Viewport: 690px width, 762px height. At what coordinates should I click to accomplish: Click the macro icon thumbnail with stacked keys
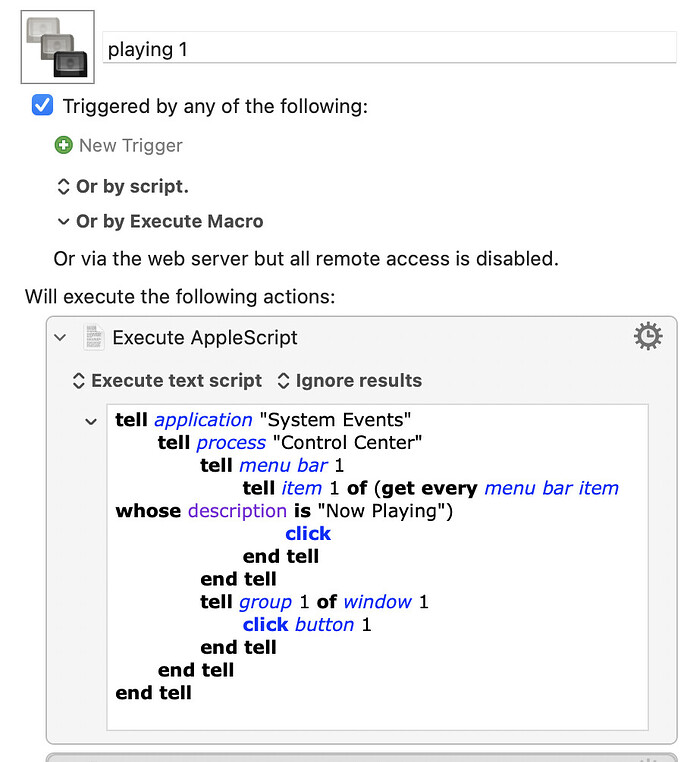(x=57, y=47)
